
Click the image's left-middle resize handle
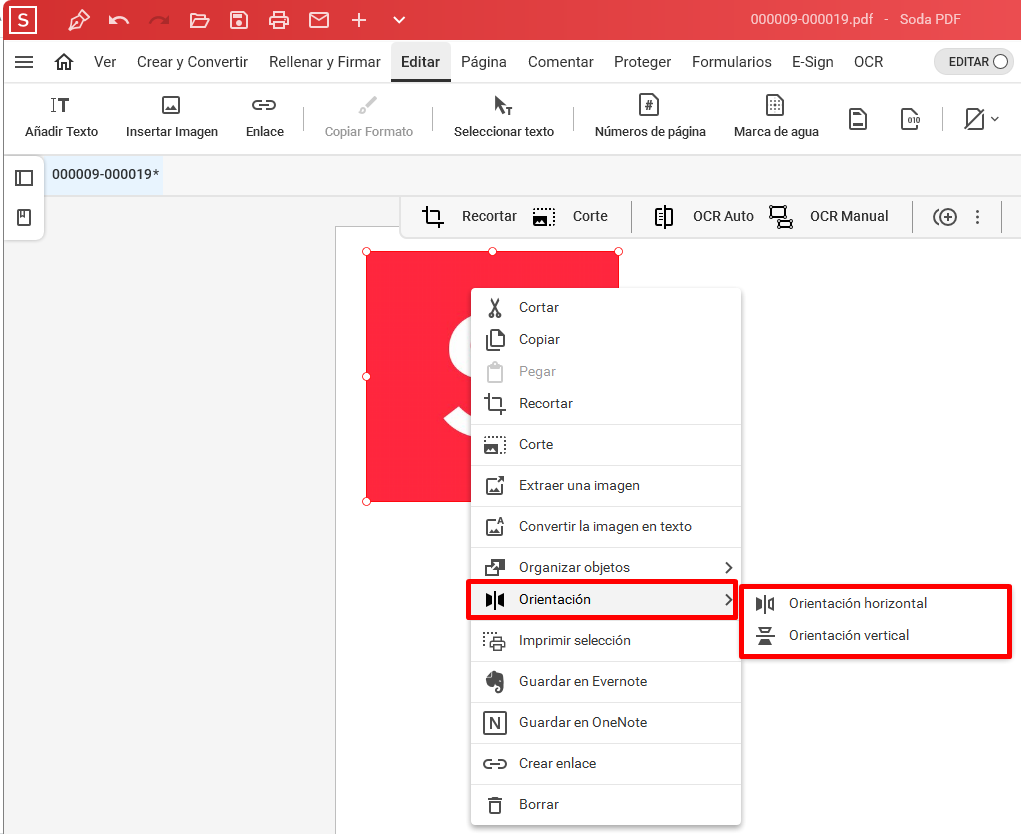click(367, 376)
